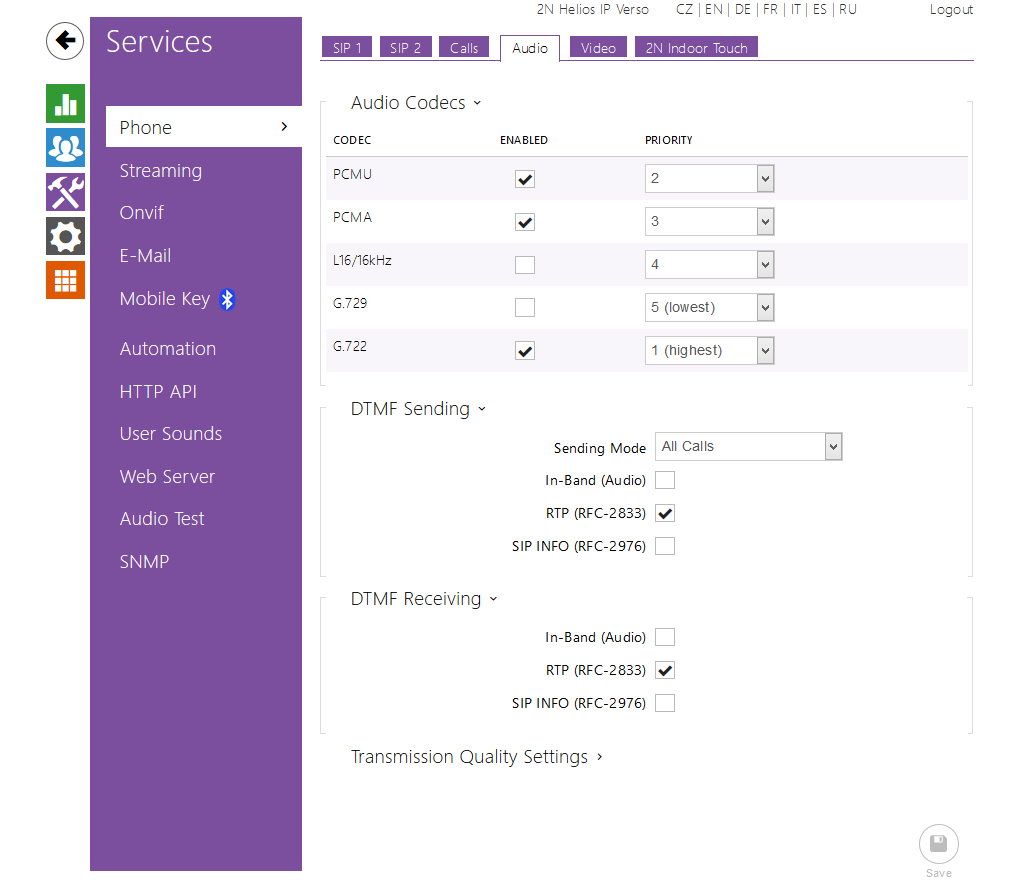Open Audio Test in the sidebar
This screenshot has height=884, width=1021.
coord(162,519)
